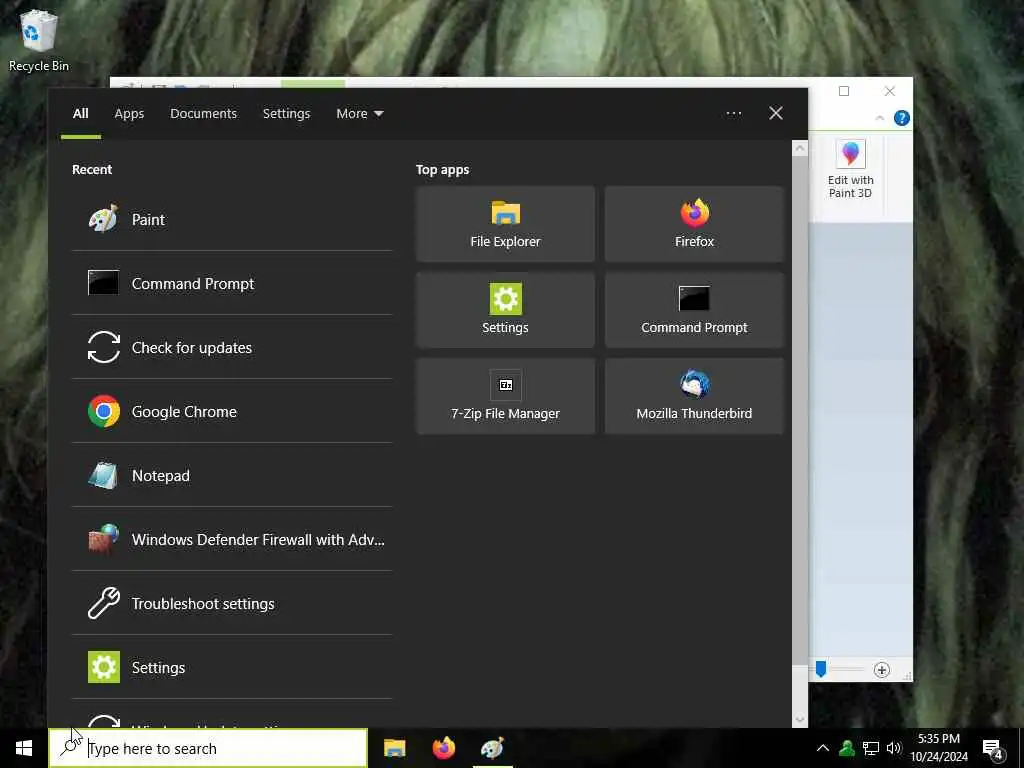Open Settings from the Recent list
This screenshot has width=1024, height=768.
(x=232, y=667)
